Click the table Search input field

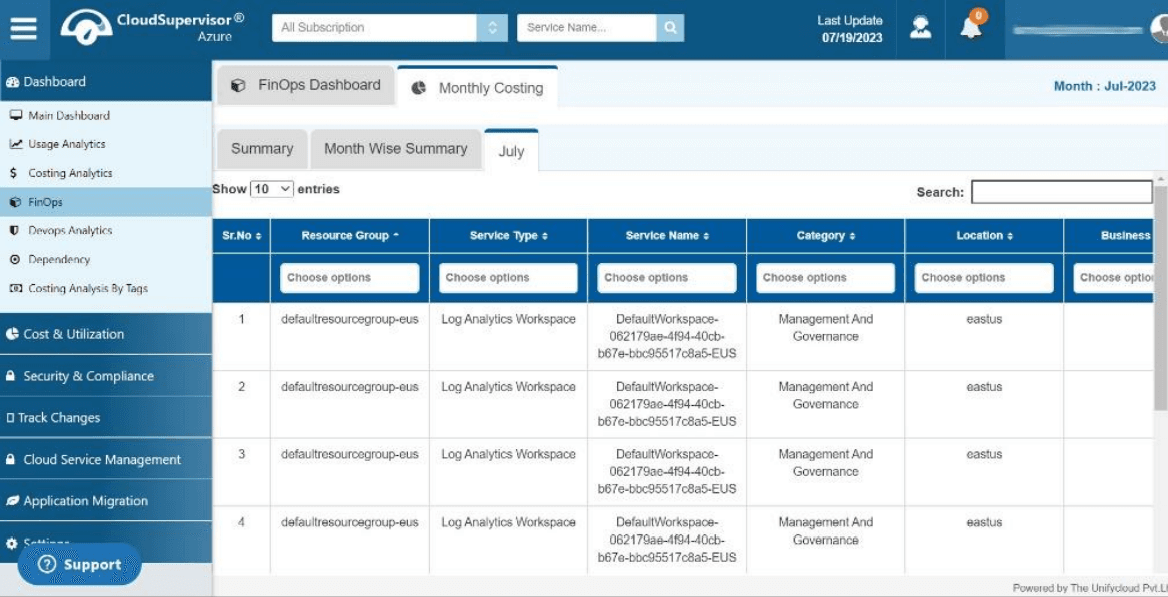[1061, 192]
